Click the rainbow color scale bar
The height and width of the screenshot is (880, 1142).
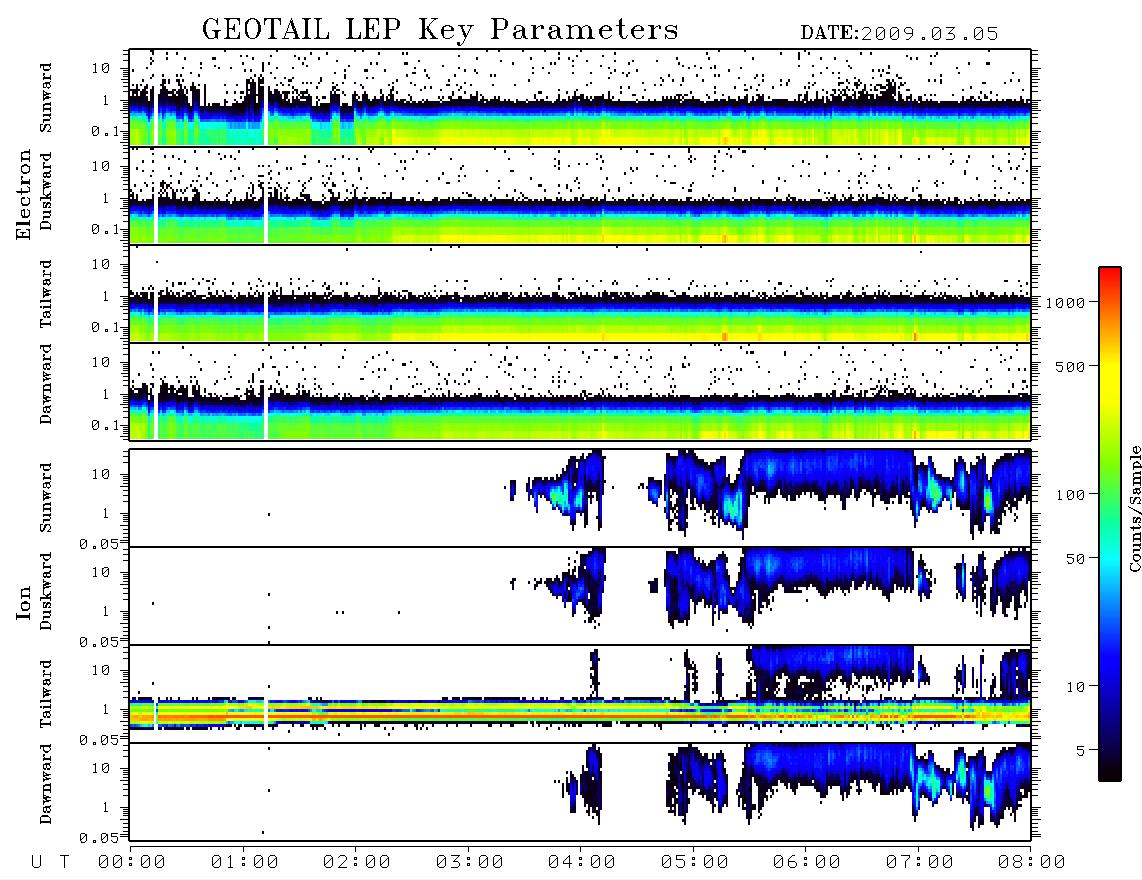1110,525
